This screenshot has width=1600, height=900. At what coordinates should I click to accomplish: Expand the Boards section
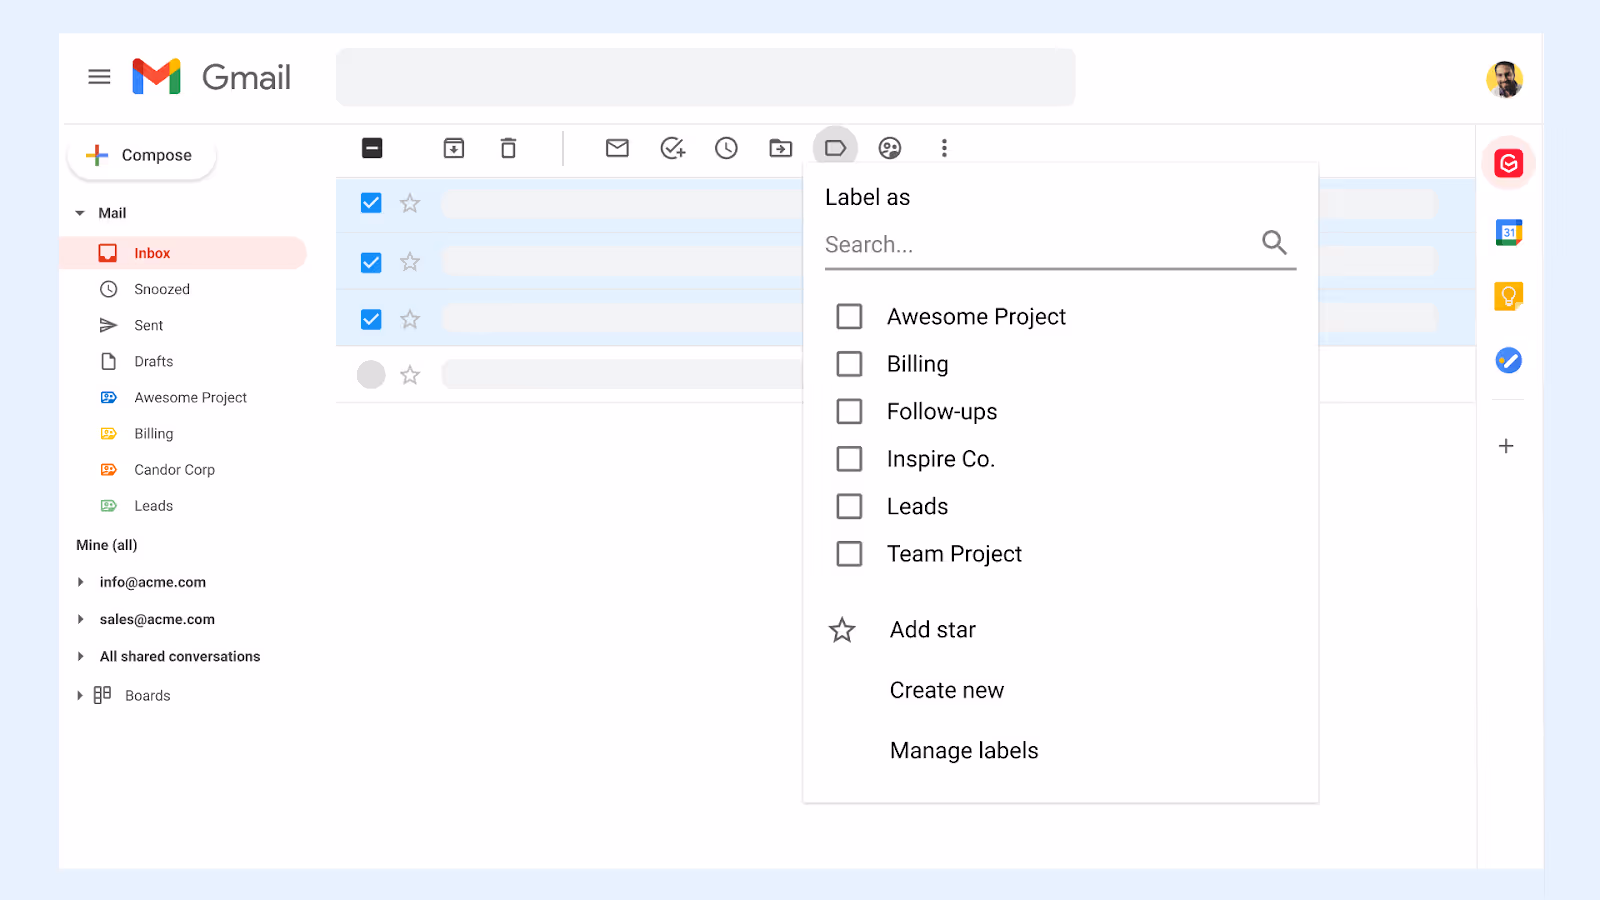click(80, 695)
